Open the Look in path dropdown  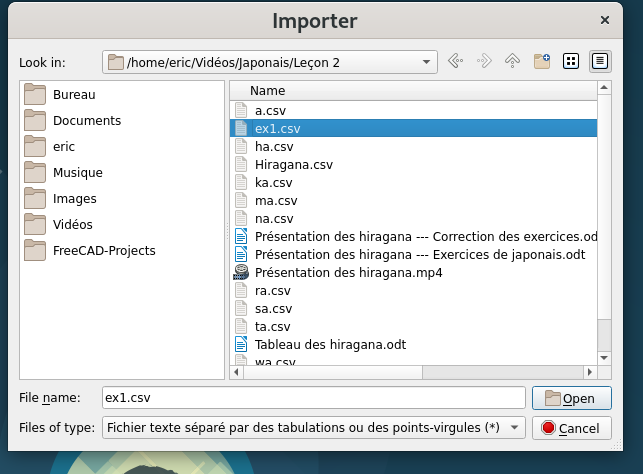pyautogui.click(x=427, y=62)
